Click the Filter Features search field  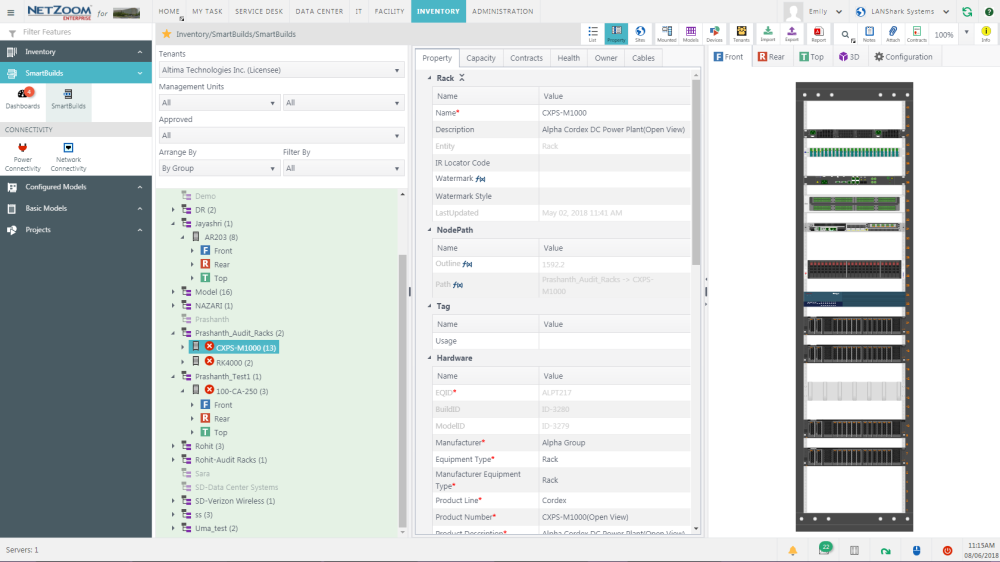click(80, 32)
